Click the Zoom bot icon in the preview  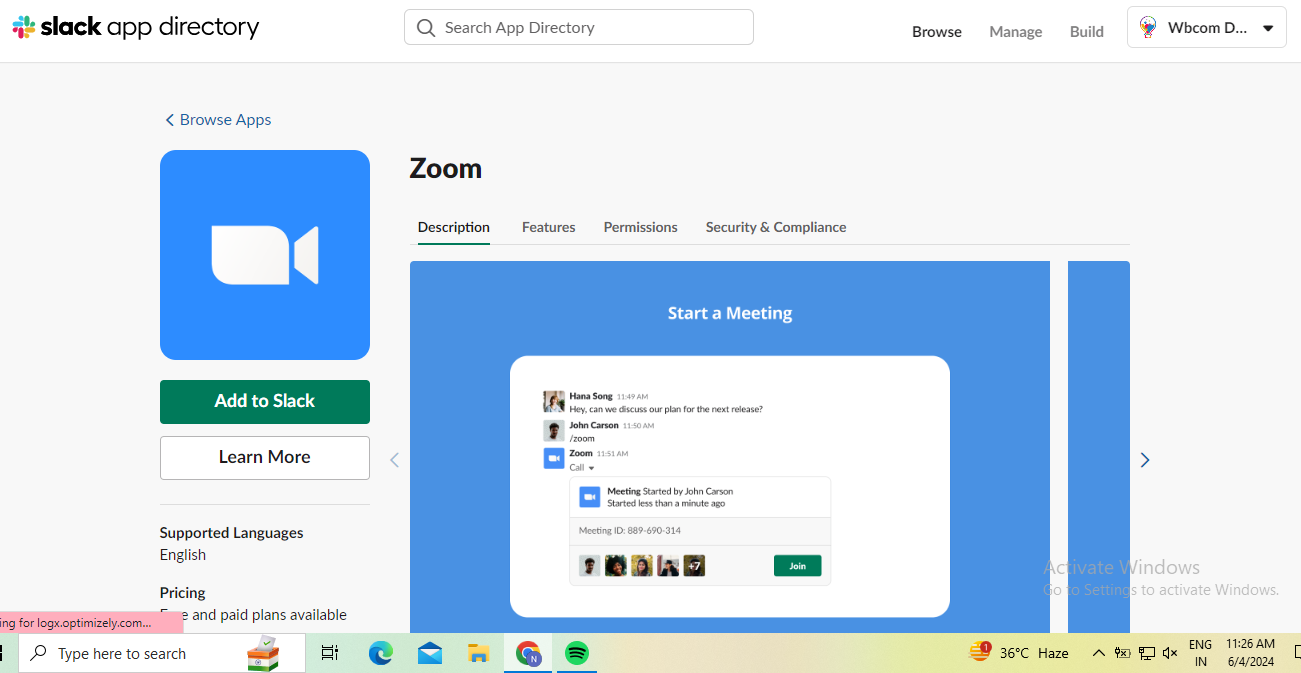click(554, 458)
